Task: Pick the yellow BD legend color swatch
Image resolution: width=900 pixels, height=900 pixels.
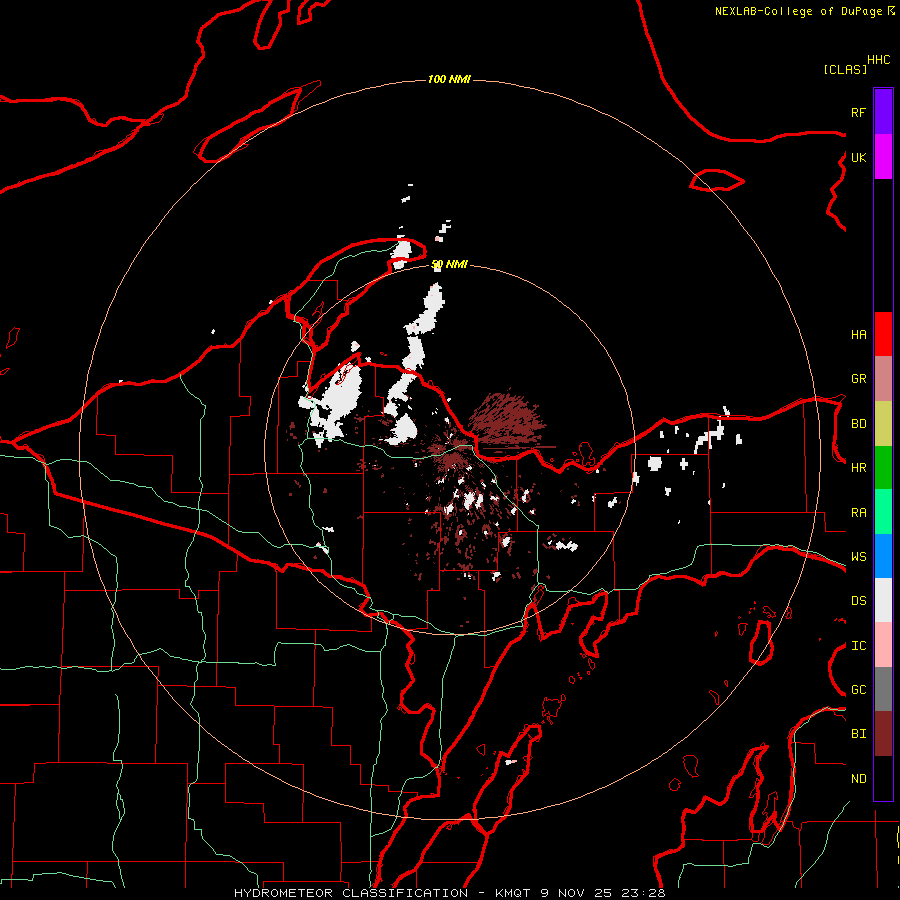Action: [x=883, y=423]
